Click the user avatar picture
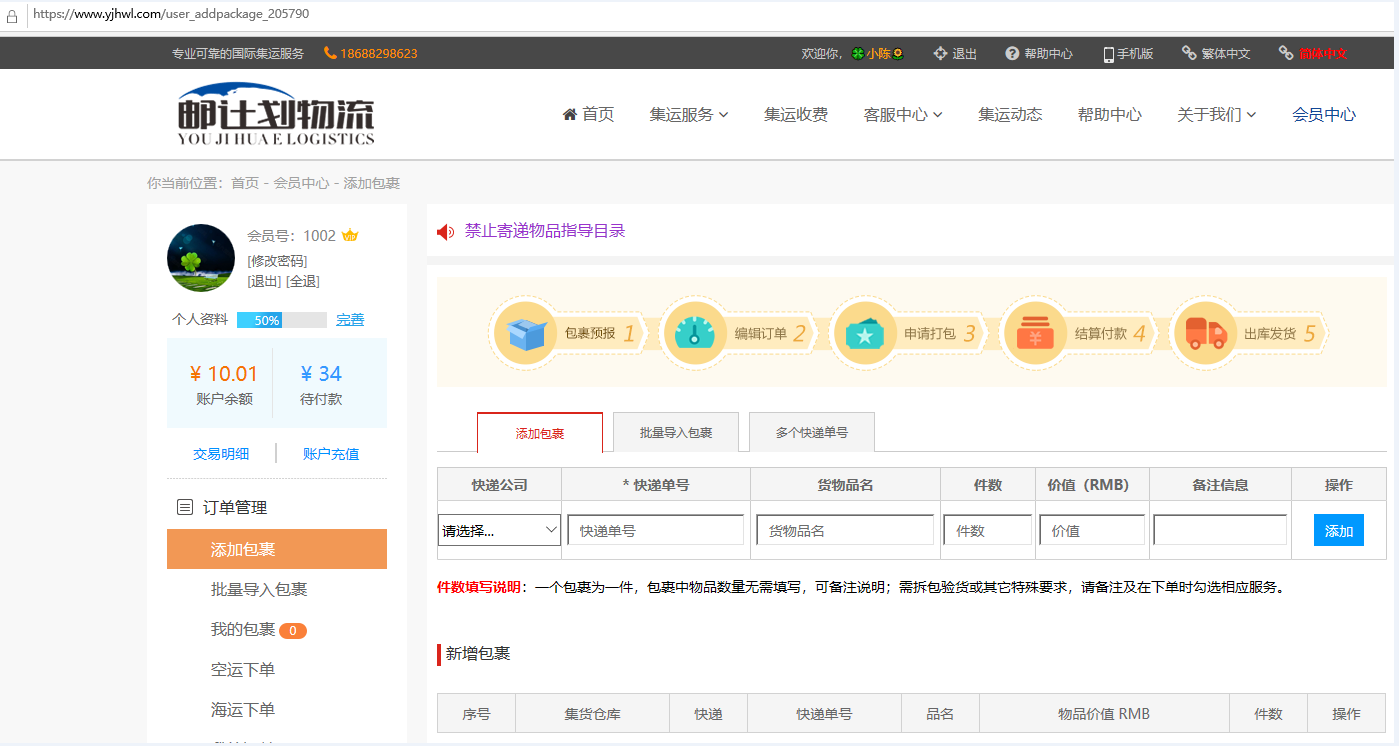Image resolution: width=1399 pixels, height=746 pixels. (201, 258)
